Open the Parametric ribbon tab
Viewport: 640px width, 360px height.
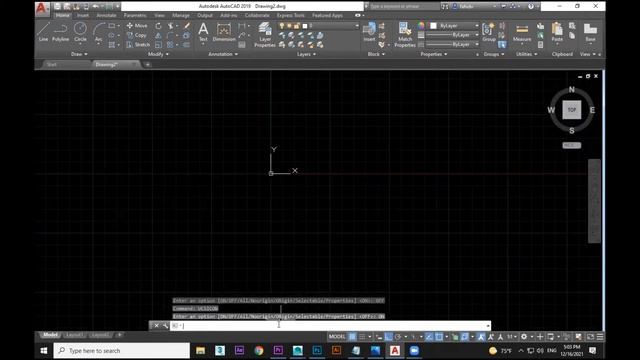click(x=135, y=16)
